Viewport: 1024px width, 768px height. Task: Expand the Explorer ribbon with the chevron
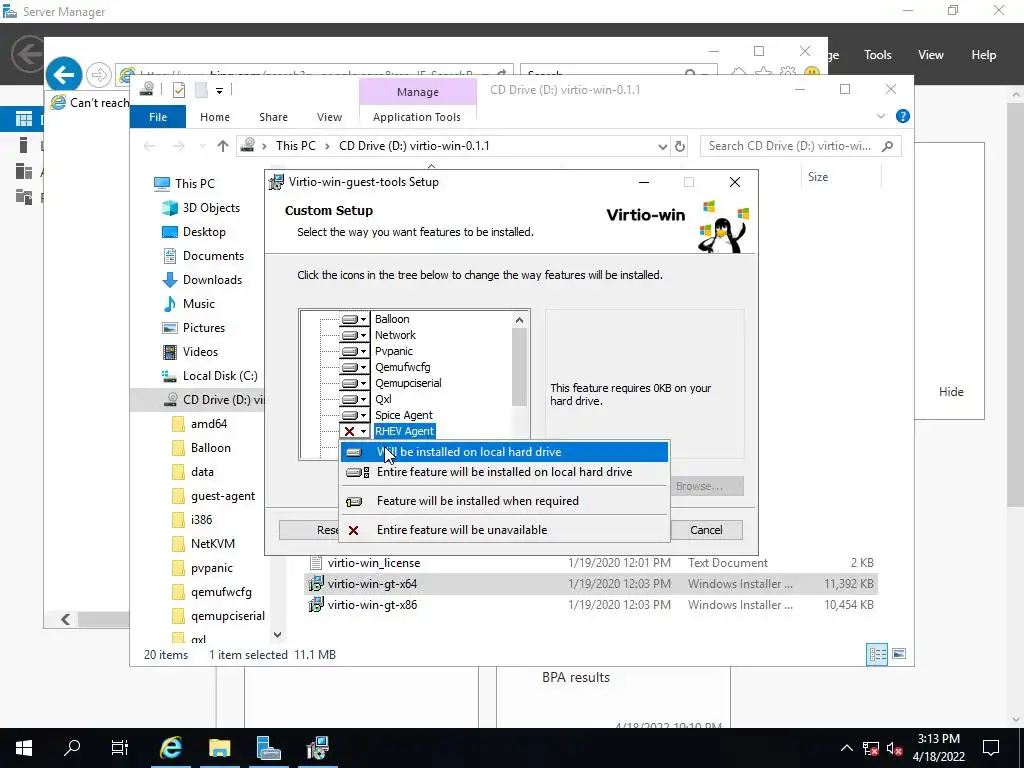coord(881,116)
